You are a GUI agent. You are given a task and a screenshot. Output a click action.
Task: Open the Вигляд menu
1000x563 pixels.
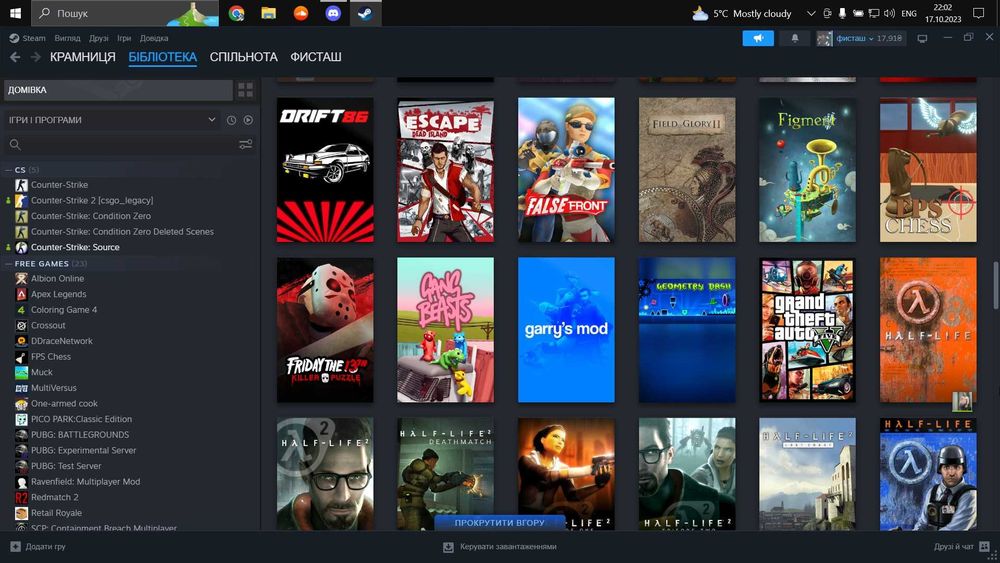67,38
